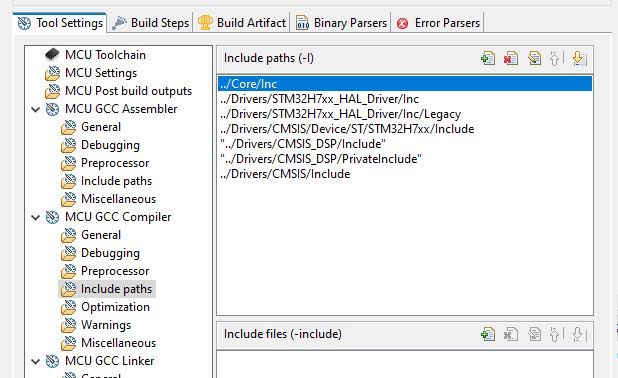618x378 pixels.
Task: Select MCU Toolchain in settings tree
Action: 105,55
